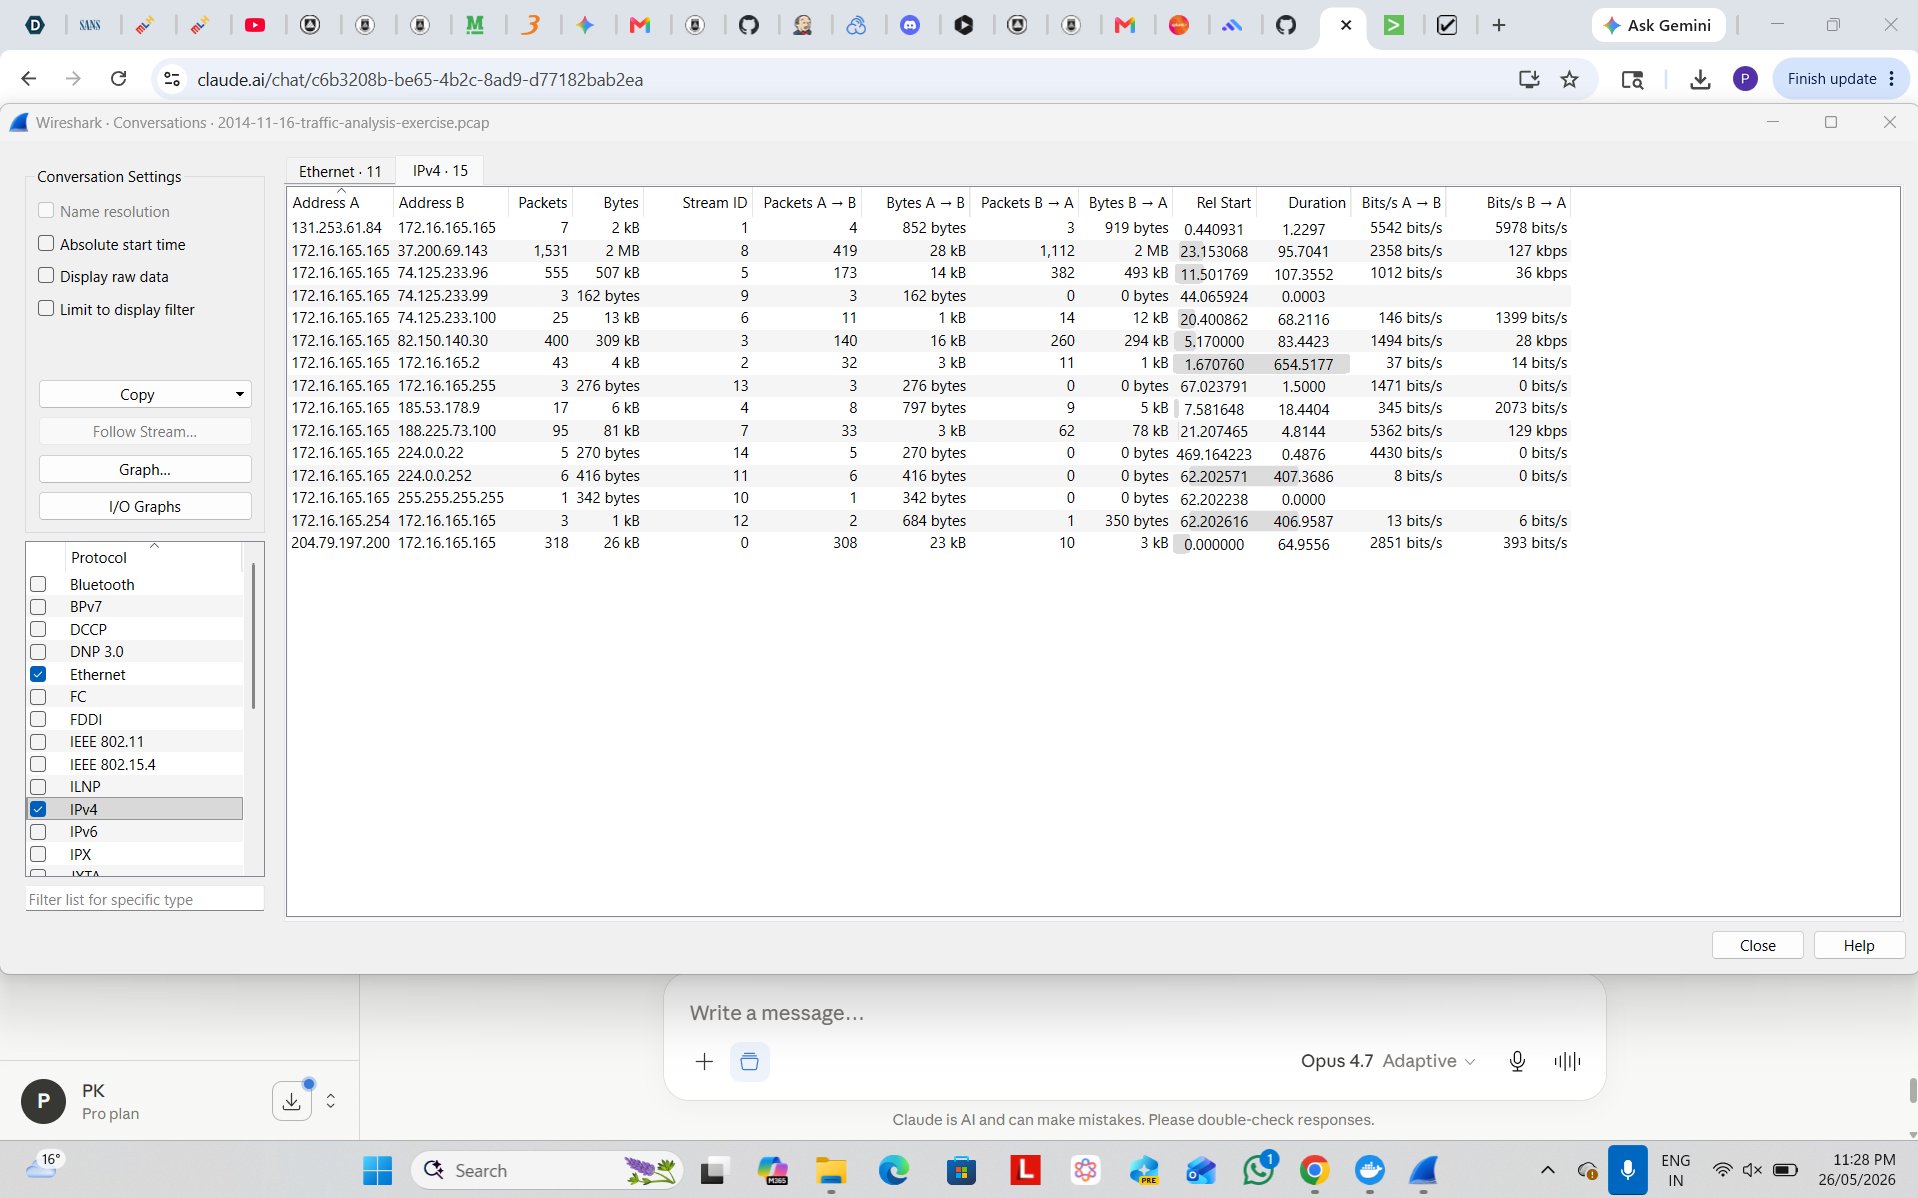The width and height of the screenshot is (1918, 1198).
Task: Open Docker Desktop from the taskbar
Action: point(1369,1170)
